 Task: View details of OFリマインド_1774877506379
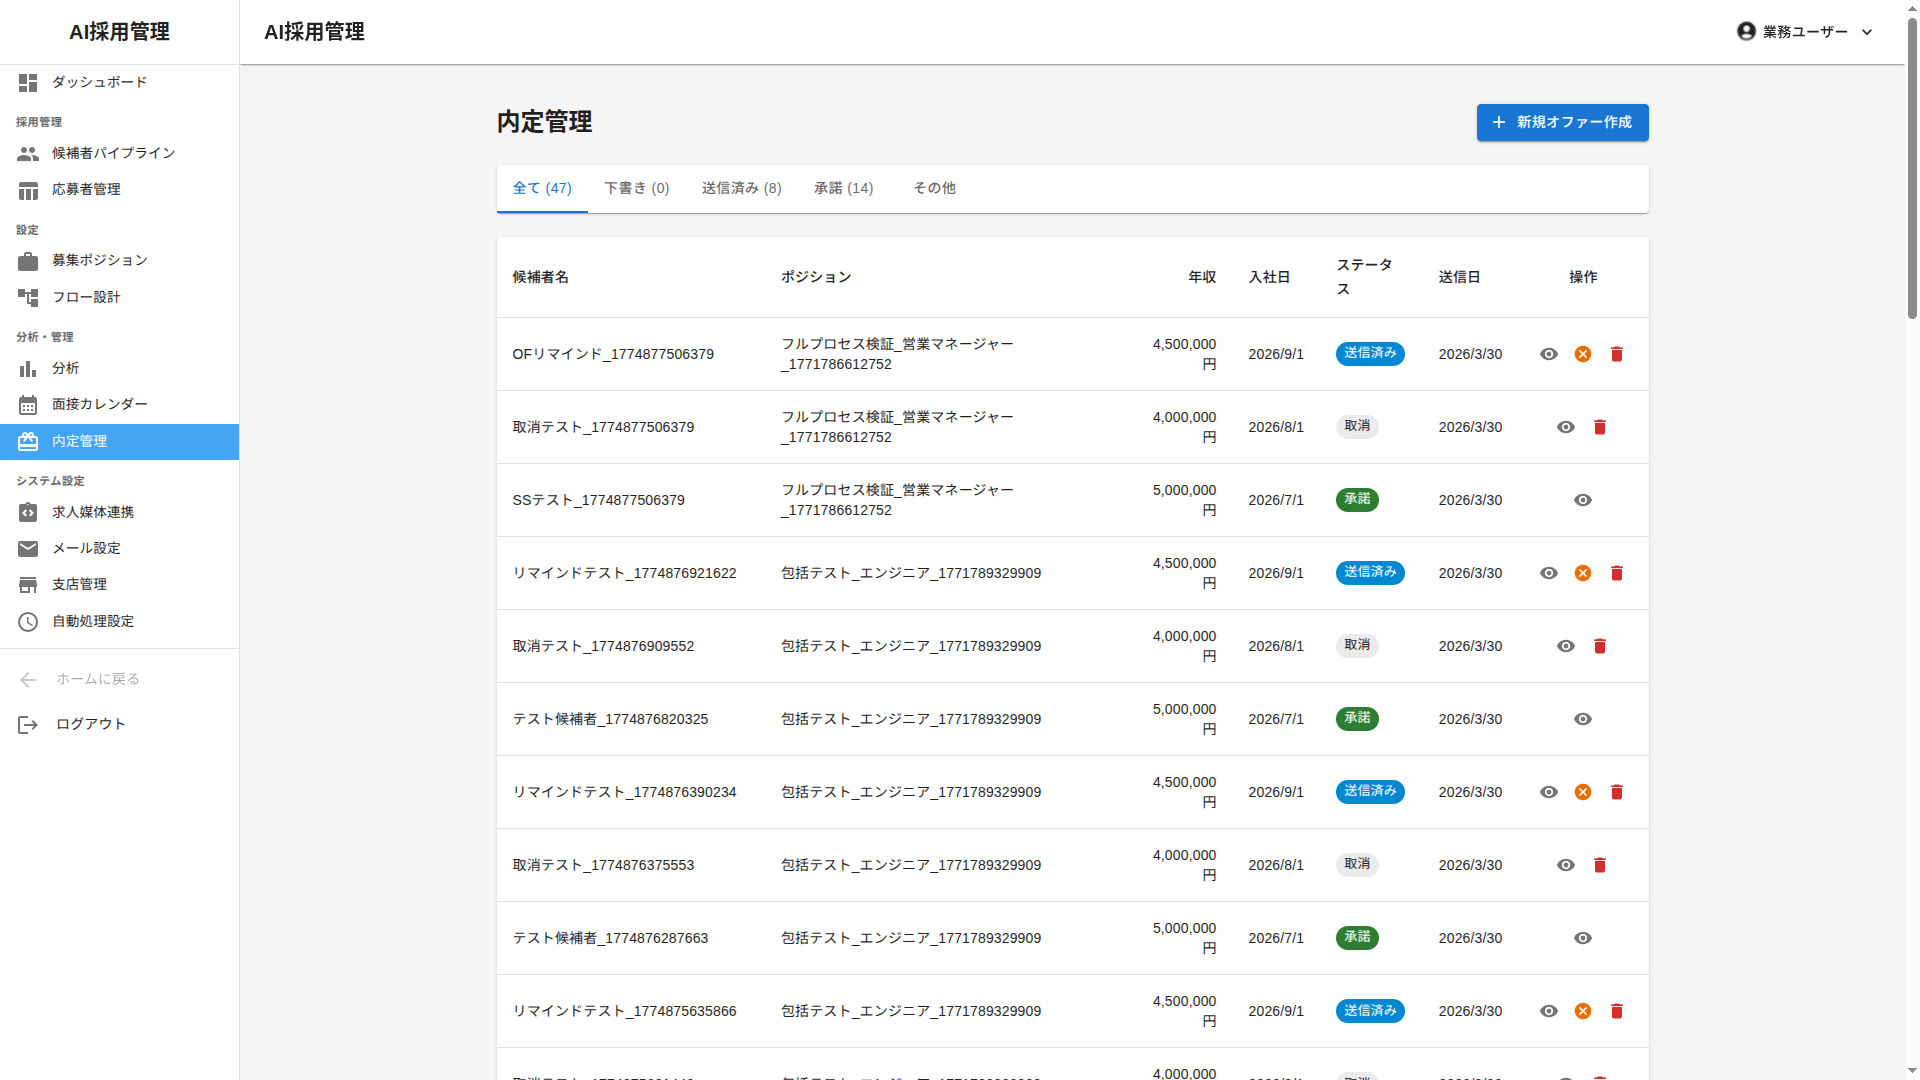1549,354
